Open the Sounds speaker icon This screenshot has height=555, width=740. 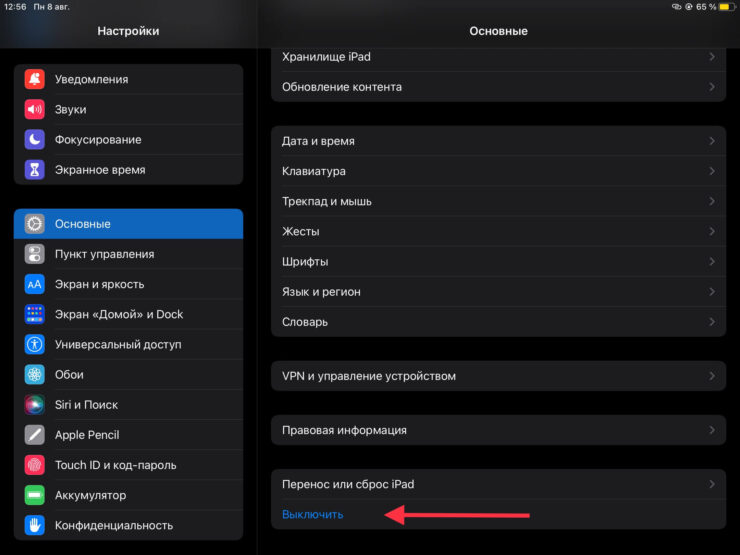point(35,110)
